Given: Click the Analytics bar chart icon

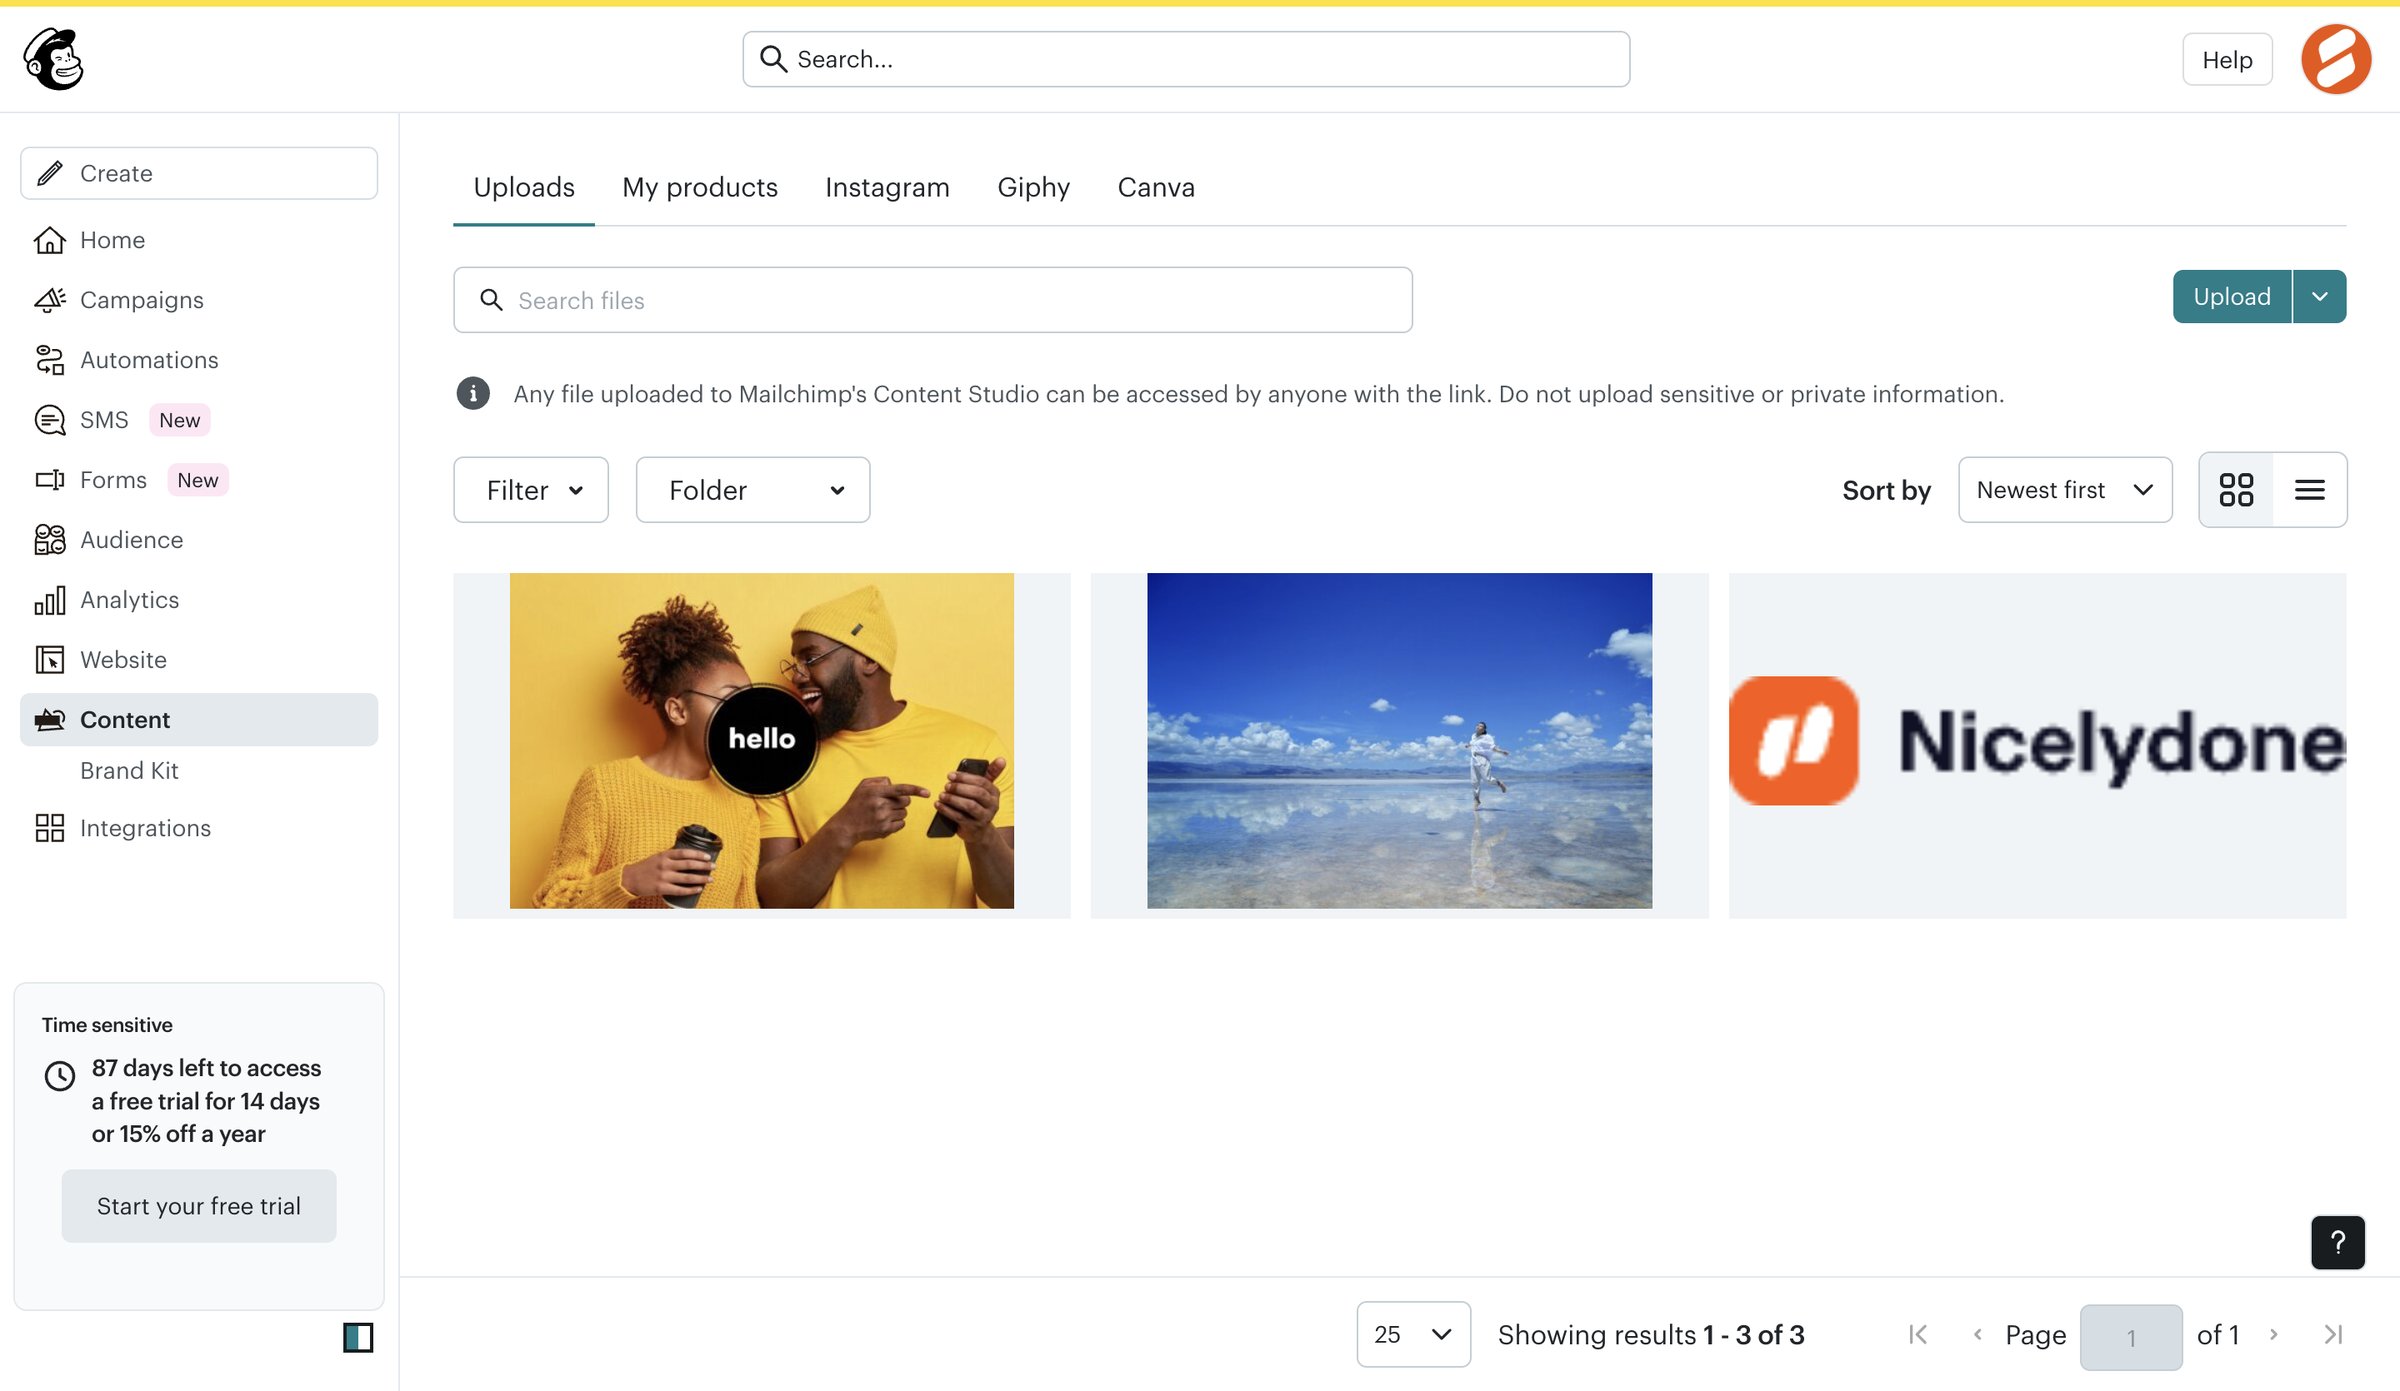Looking at the screenshot, I should pyautogui.click(x=49, y=600).
